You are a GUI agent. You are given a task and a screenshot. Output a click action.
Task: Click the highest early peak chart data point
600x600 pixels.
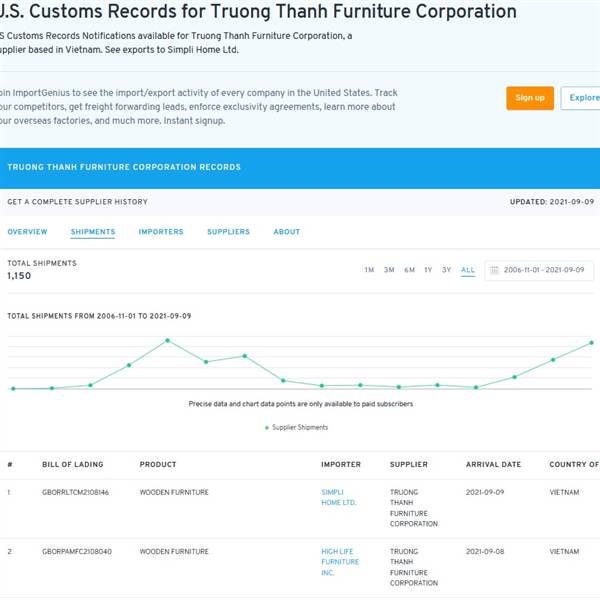pos(167,340)
